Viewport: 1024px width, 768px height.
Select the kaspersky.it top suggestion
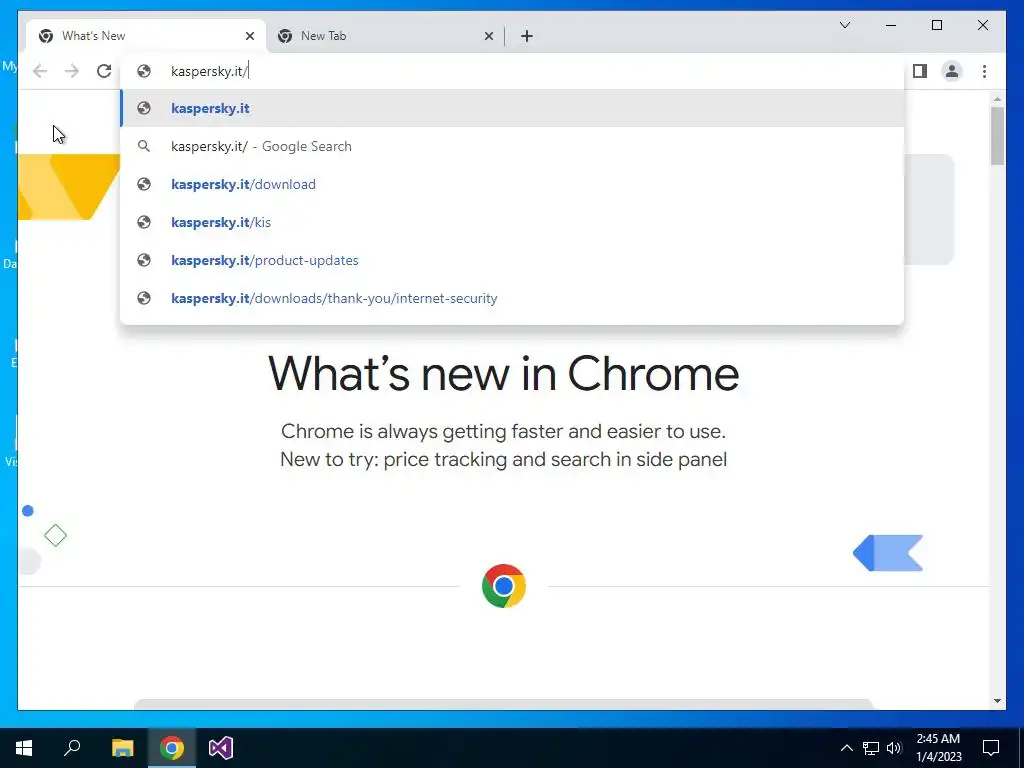[x=513, y=108]
